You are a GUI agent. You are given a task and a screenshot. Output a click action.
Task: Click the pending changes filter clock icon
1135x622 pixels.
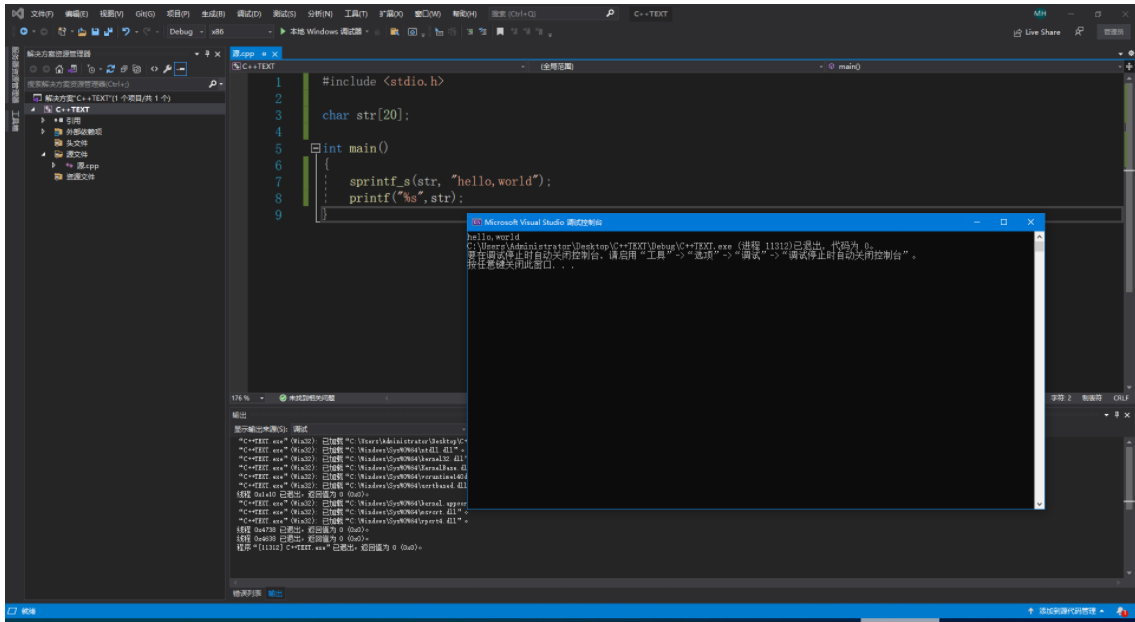point(91,70)
